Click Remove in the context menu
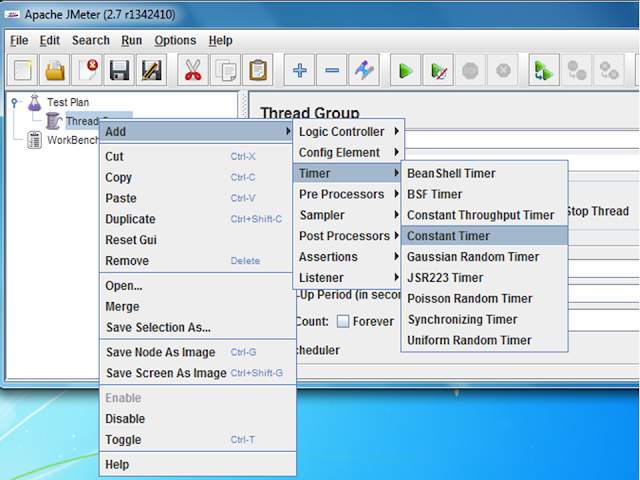 pyautogui.click(x=198, y=260)
